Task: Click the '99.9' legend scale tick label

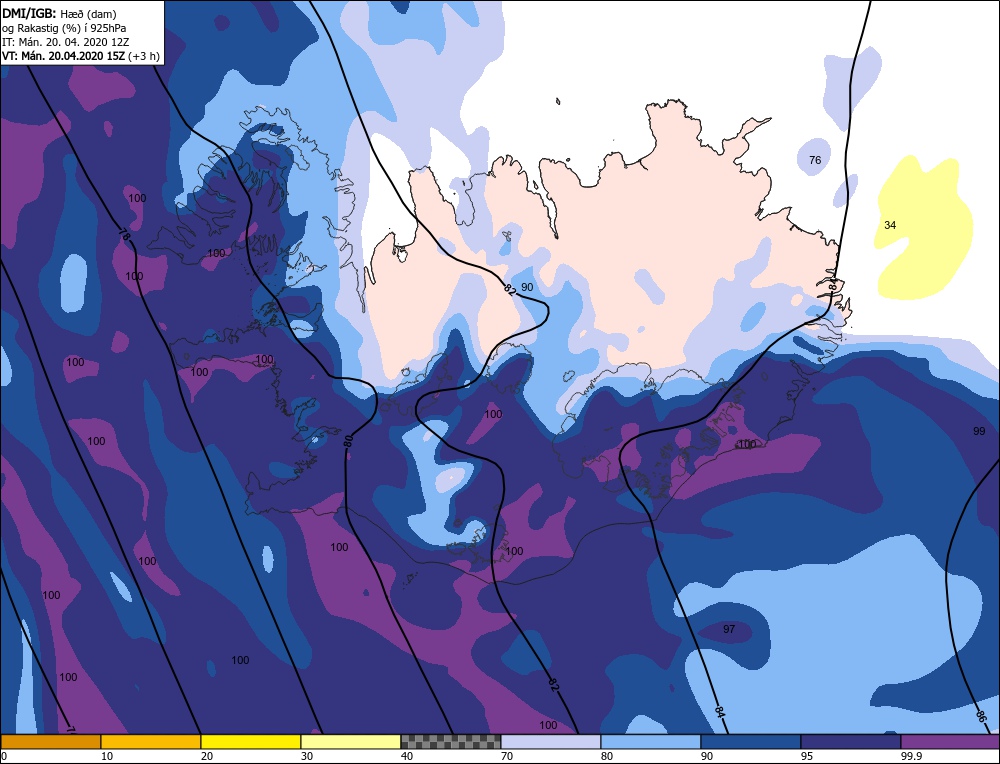Action: pyautogui.click(x=911, y=757)
